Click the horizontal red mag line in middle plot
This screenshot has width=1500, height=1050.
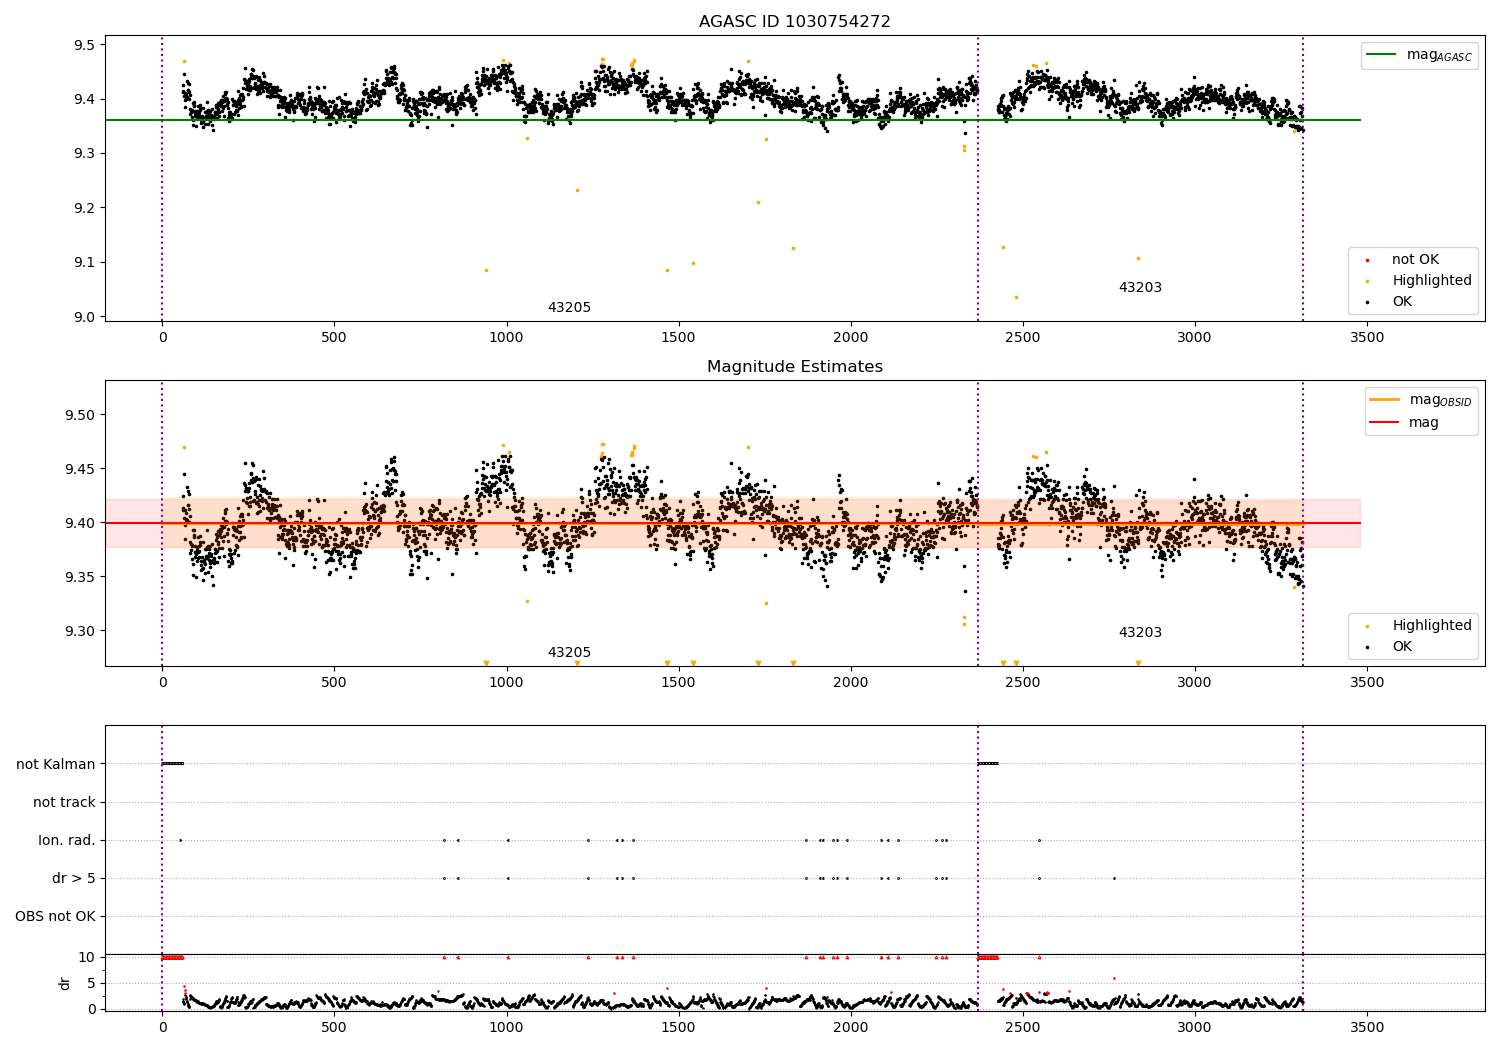(x=733, y=523)
